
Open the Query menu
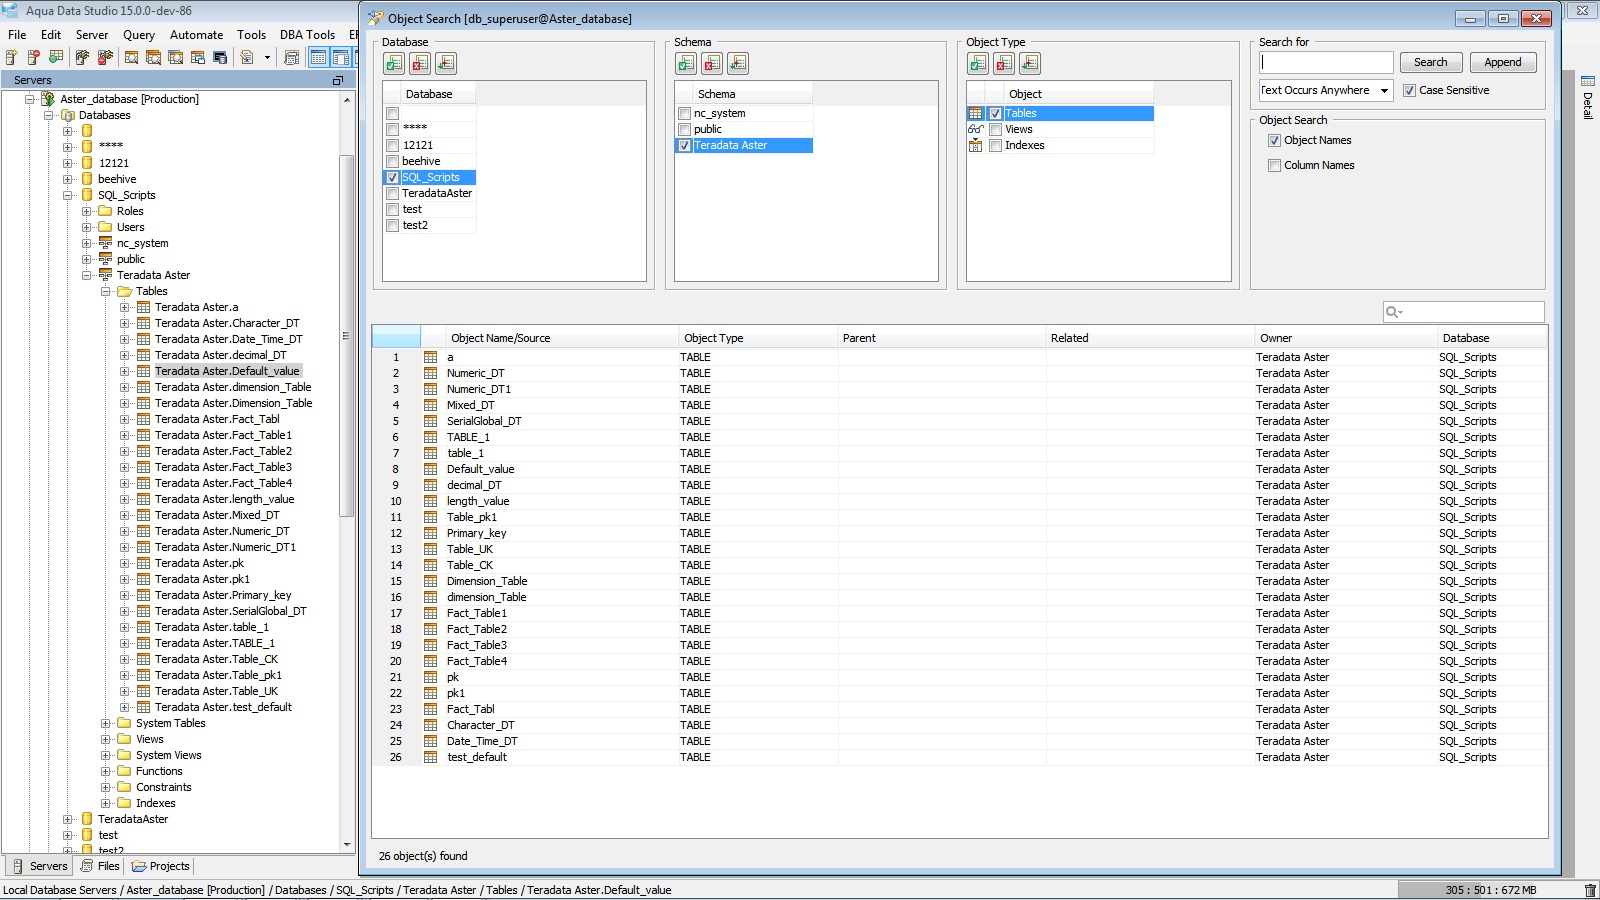(x=139, y=34)
